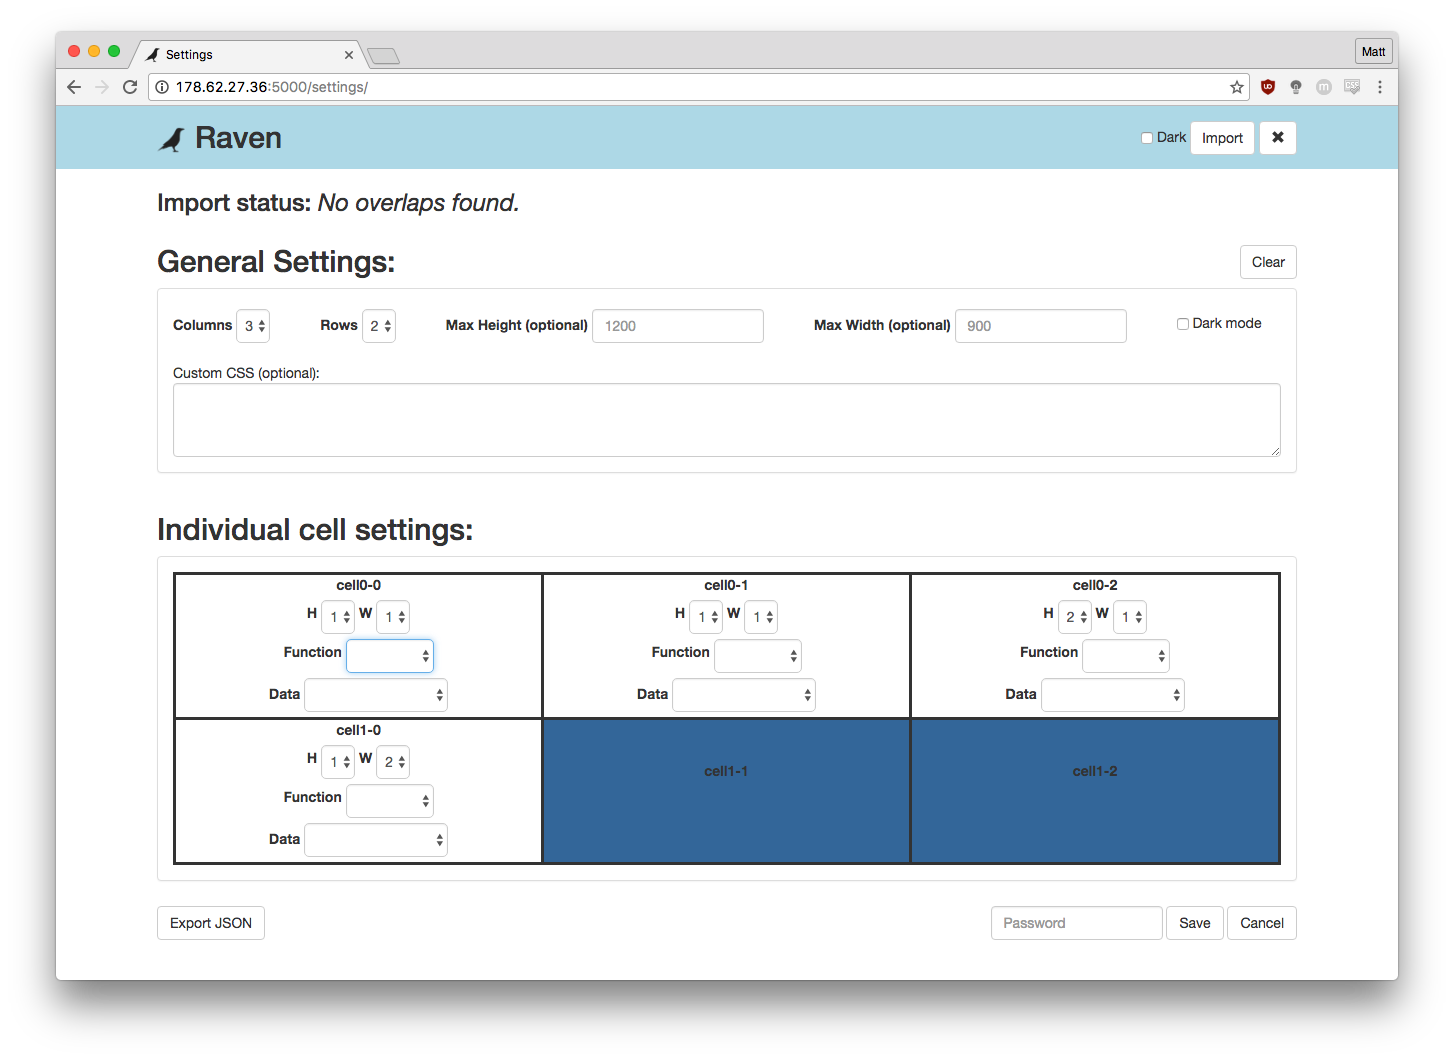The image size is (1454, 1060).
Task: Change cell0-0 W value selector
Action: 393,617
